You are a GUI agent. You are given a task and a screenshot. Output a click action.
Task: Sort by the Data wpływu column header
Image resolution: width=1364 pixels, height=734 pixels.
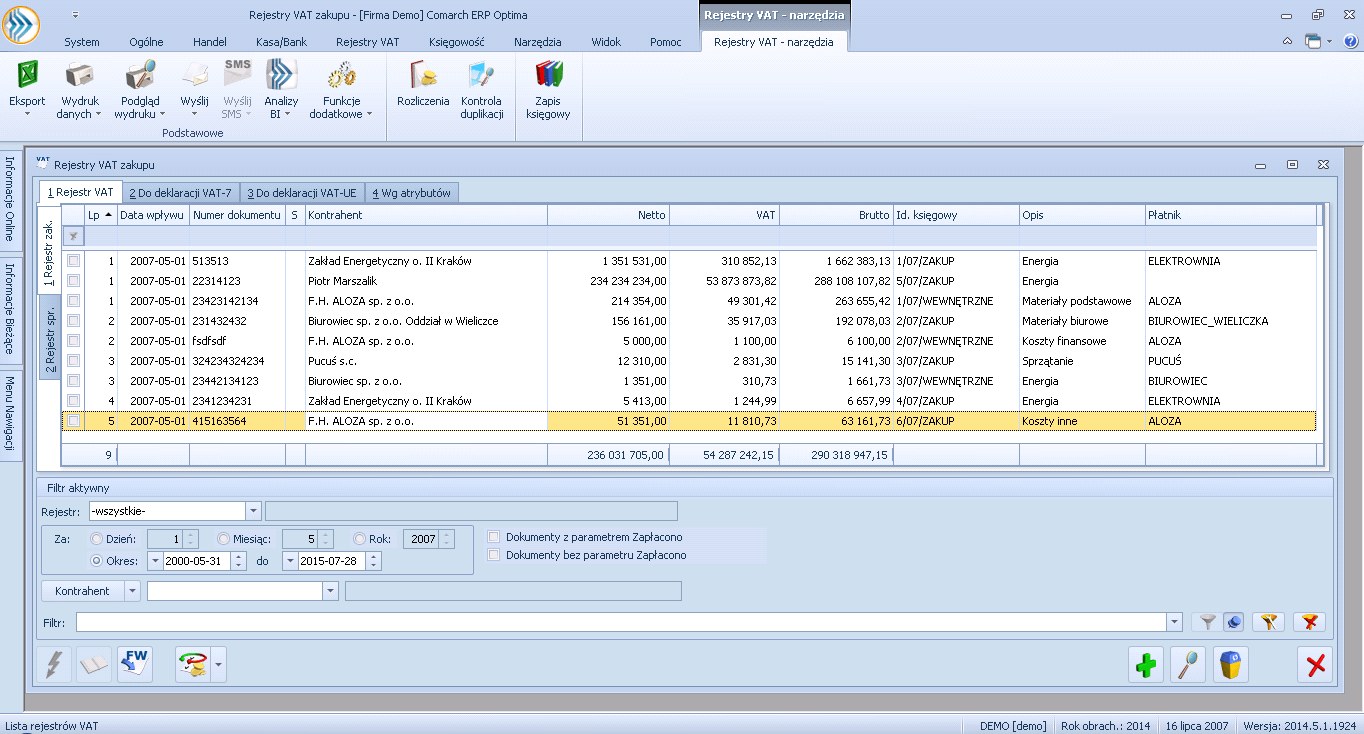153,214
